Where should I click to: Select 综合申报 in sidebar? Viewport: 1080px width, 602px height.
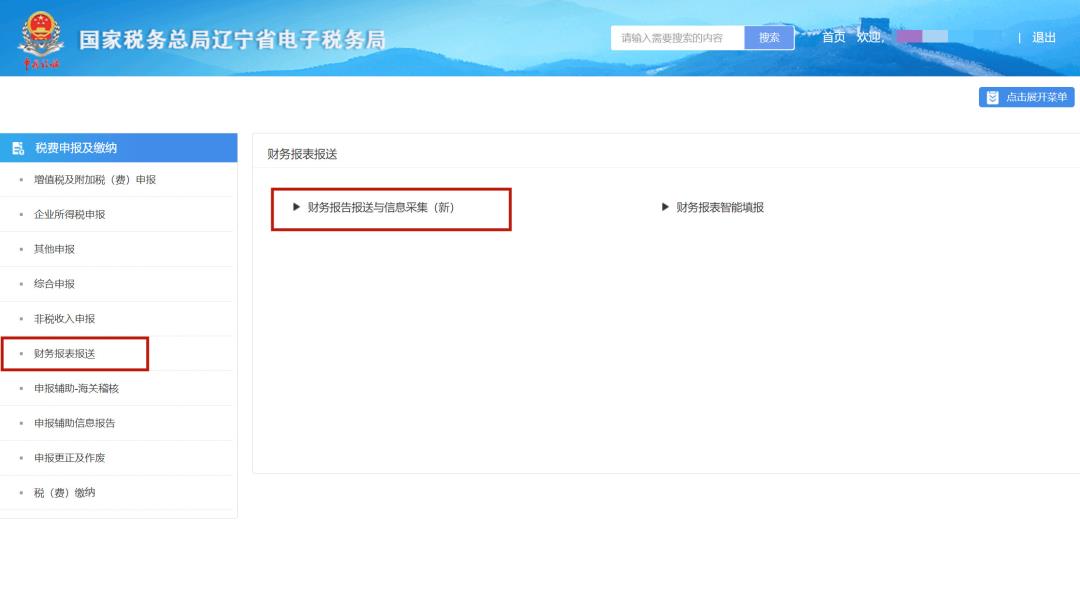point(54,284)
